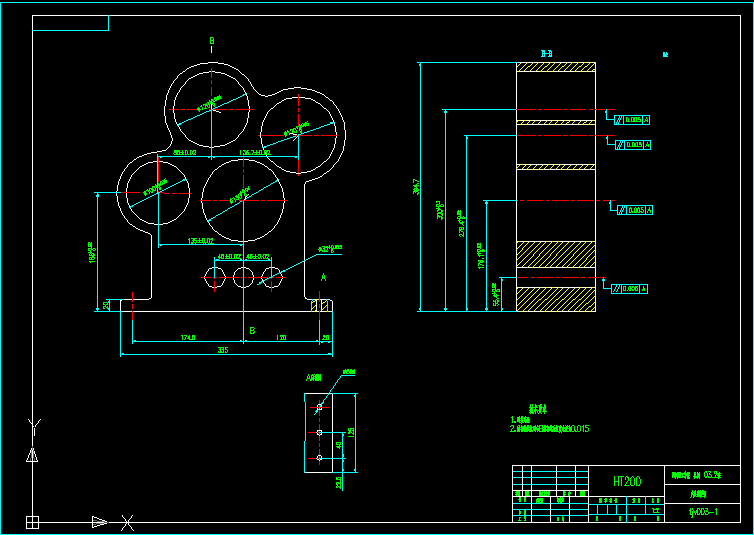The height and width of the screenshot is (535, 754).
Task: Pick the 174.8 horizontal dimension text
Action: pos(186,338)
